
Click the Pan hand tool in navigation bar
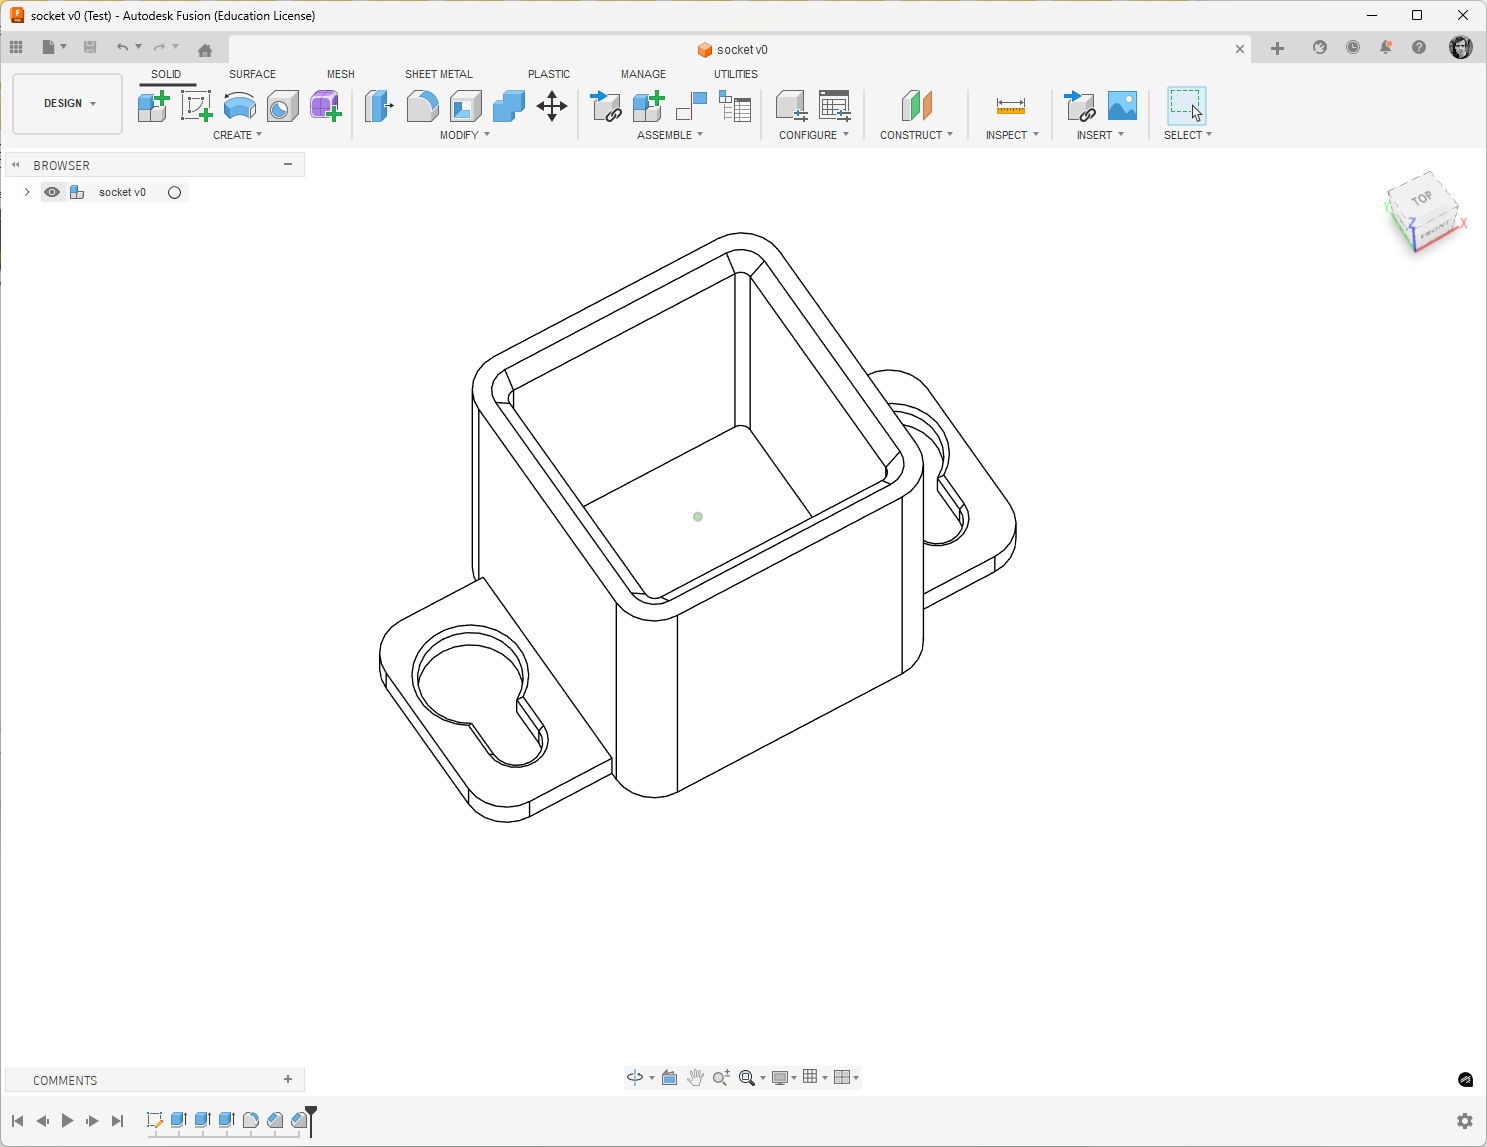(695, 1077)
